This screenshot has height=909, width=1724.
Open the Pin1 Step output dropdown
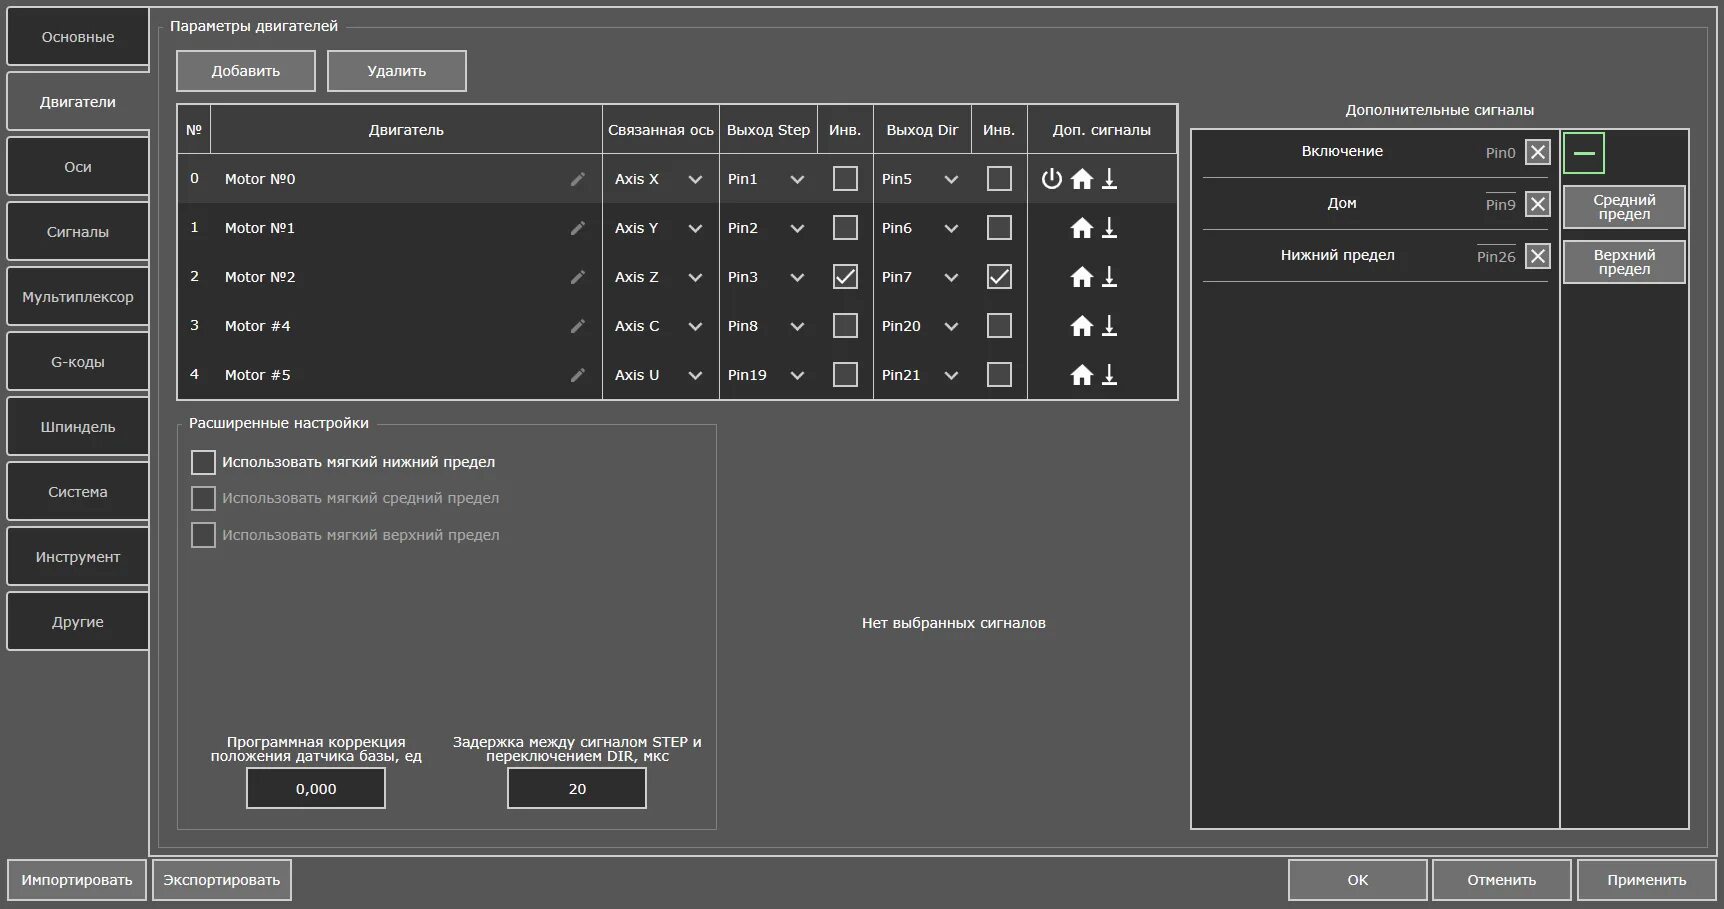point(768,179)
